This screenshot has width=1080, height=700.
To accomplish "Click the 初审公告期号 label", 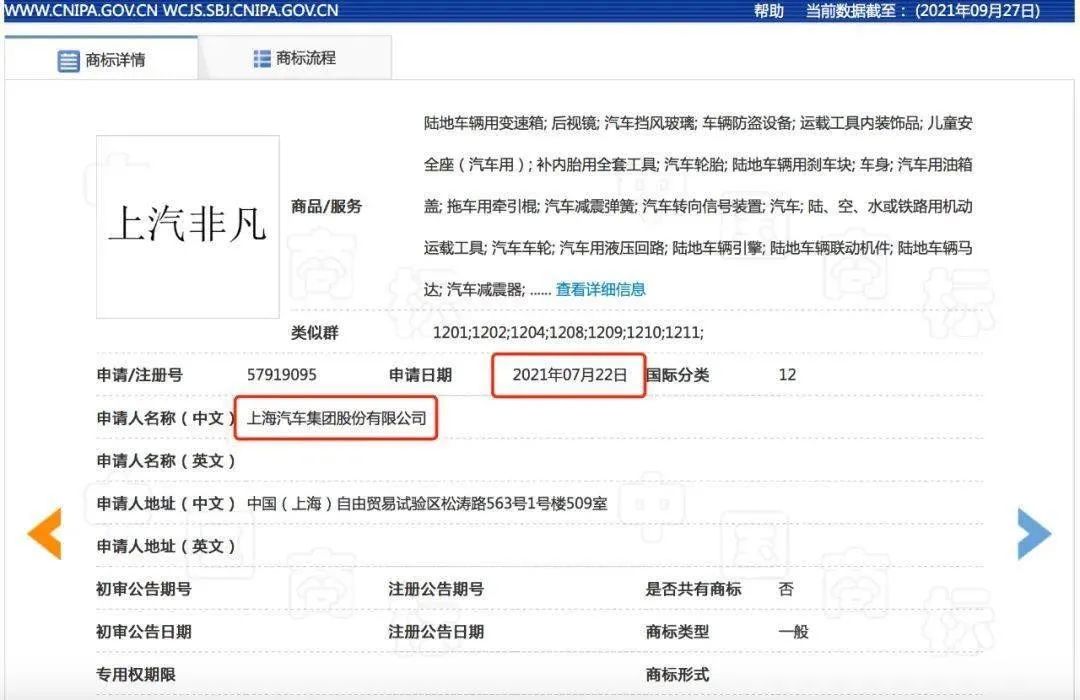I will tap(144, 589).
